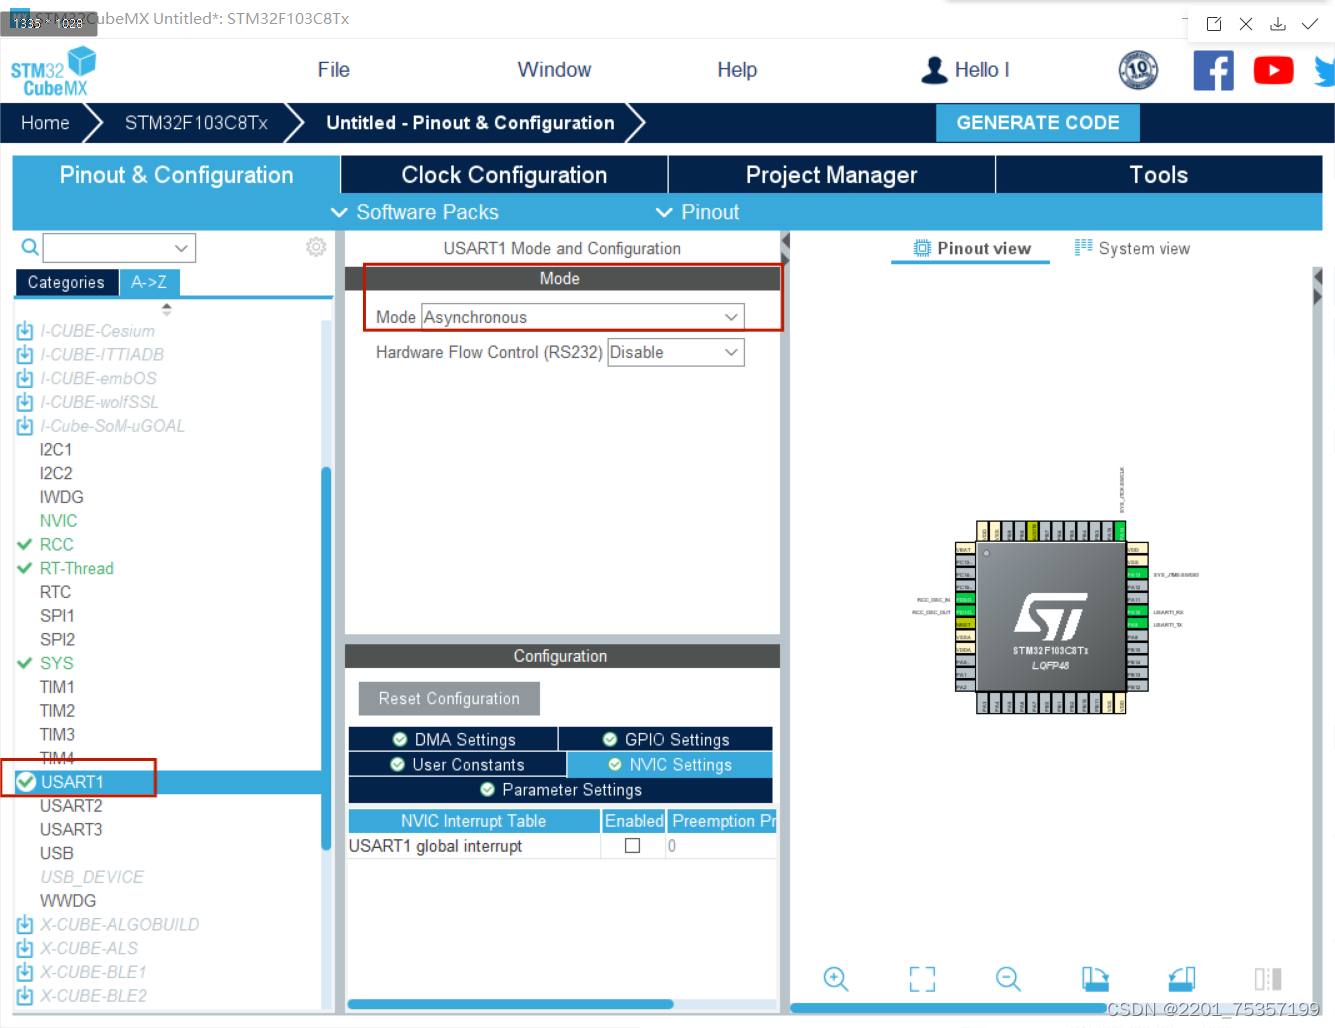Switch to System view
Image resolution: width=1335 pixels, height=1028 pixels.
click(1132, 248)
